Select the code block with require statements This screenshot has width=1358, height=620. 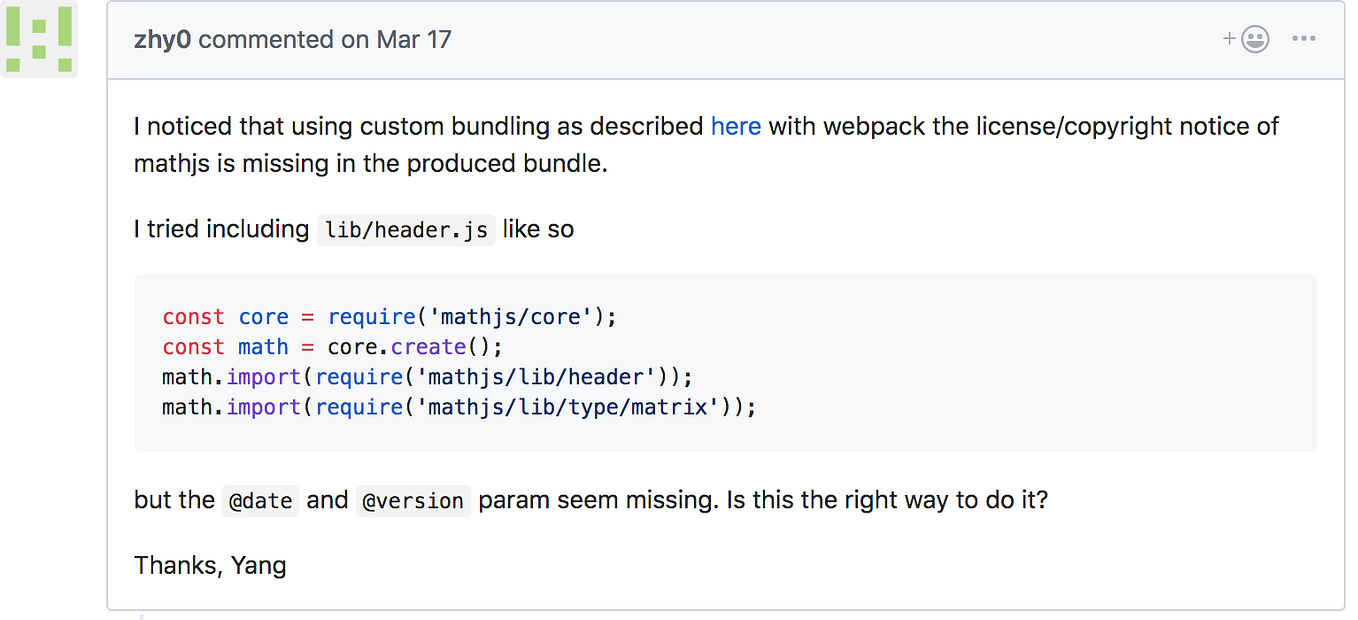[x=725, y=361]
